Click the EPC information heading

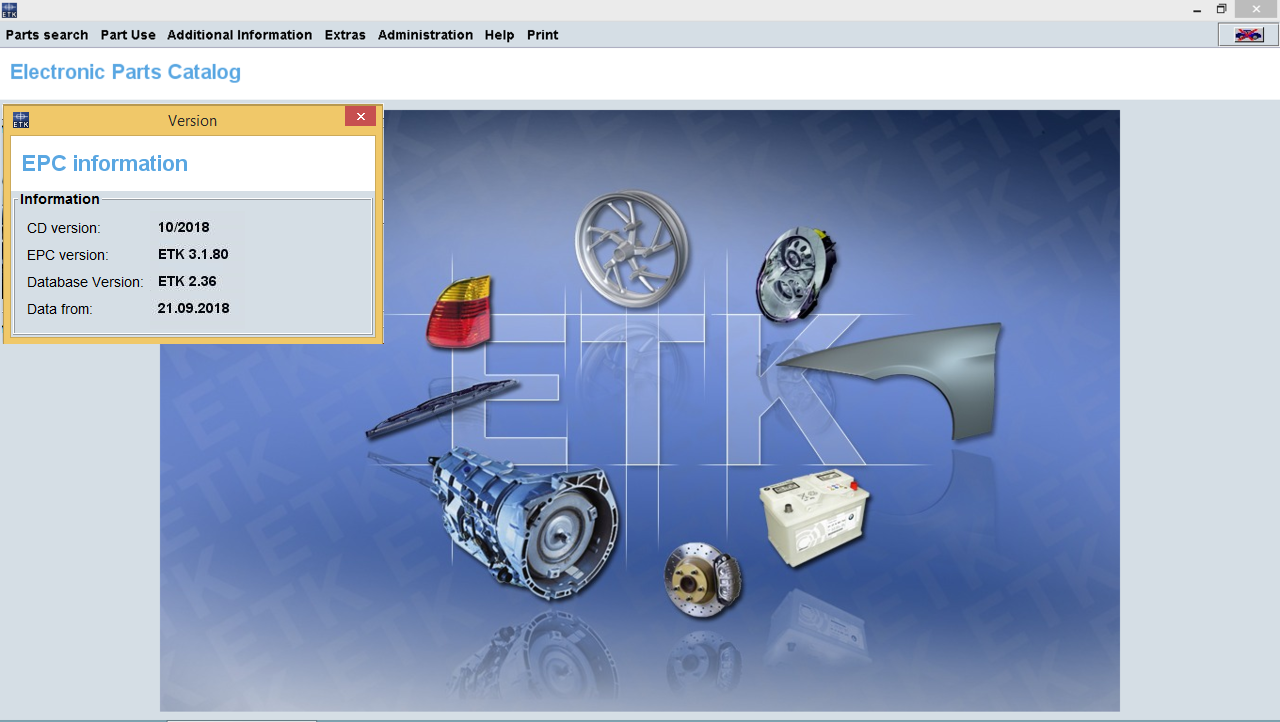pos(105,164)
